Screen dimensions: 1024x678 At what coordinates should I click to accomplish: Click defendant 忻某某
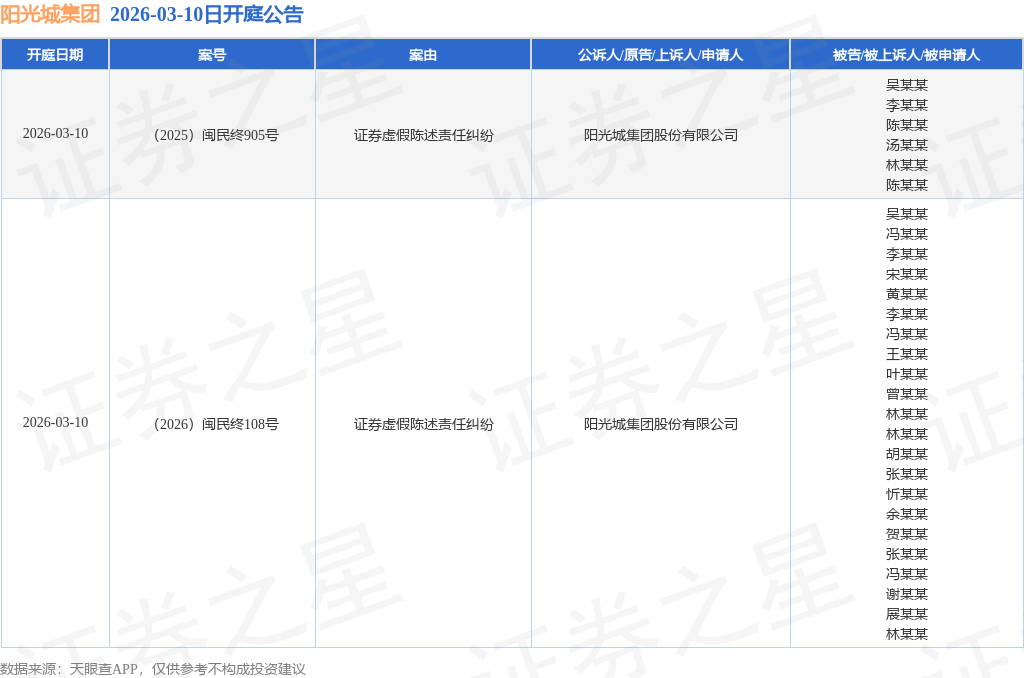[x=906, y=494]
